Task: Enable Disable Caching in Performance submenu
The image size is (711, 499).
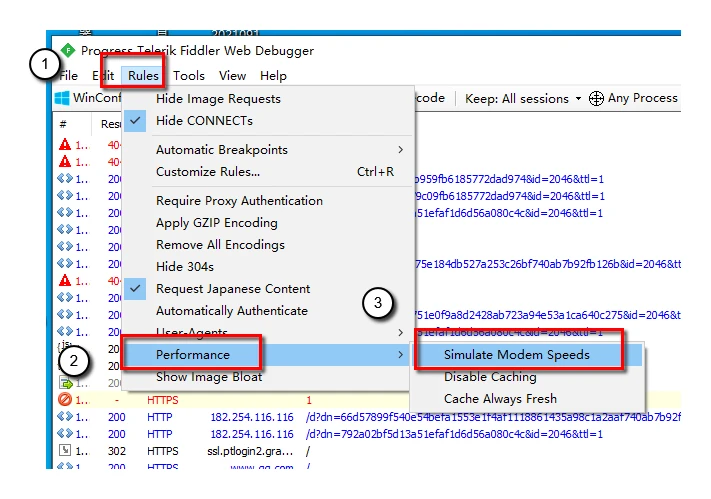Action: 527,377
